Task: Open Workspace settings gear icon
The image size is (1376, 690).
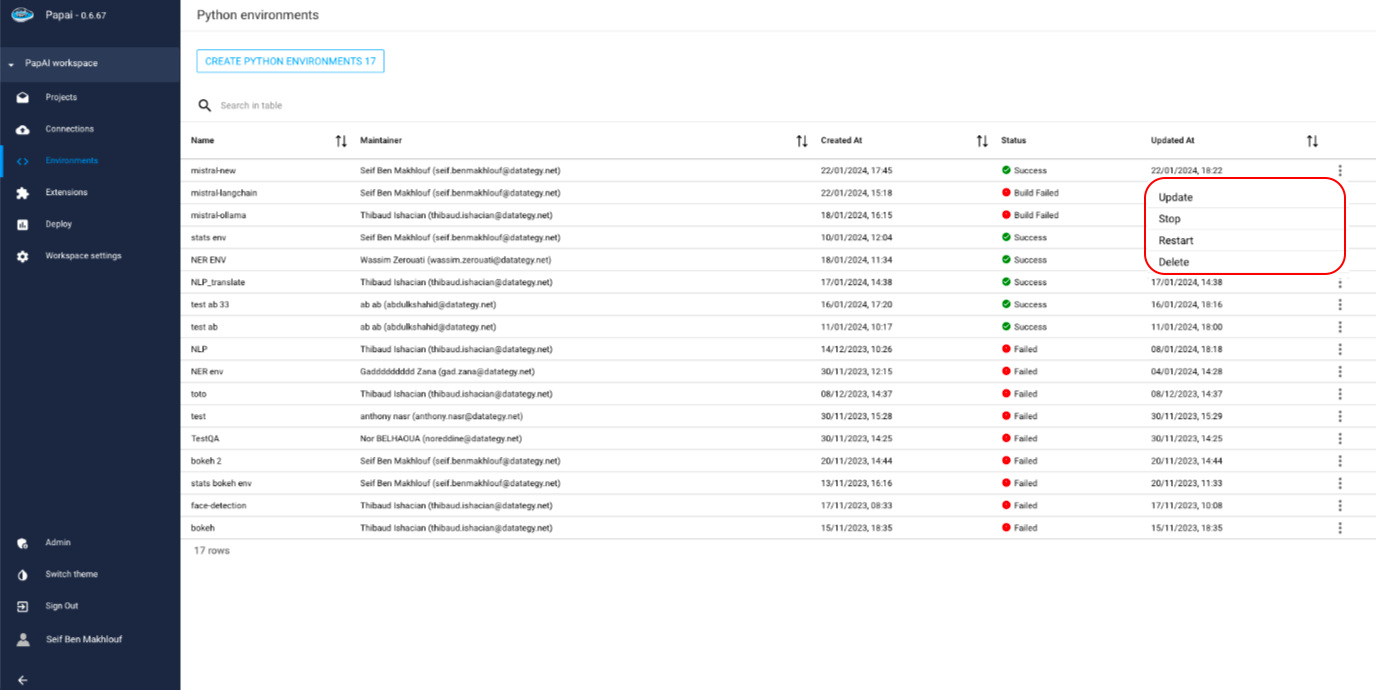Action: (x=23, y=257)
